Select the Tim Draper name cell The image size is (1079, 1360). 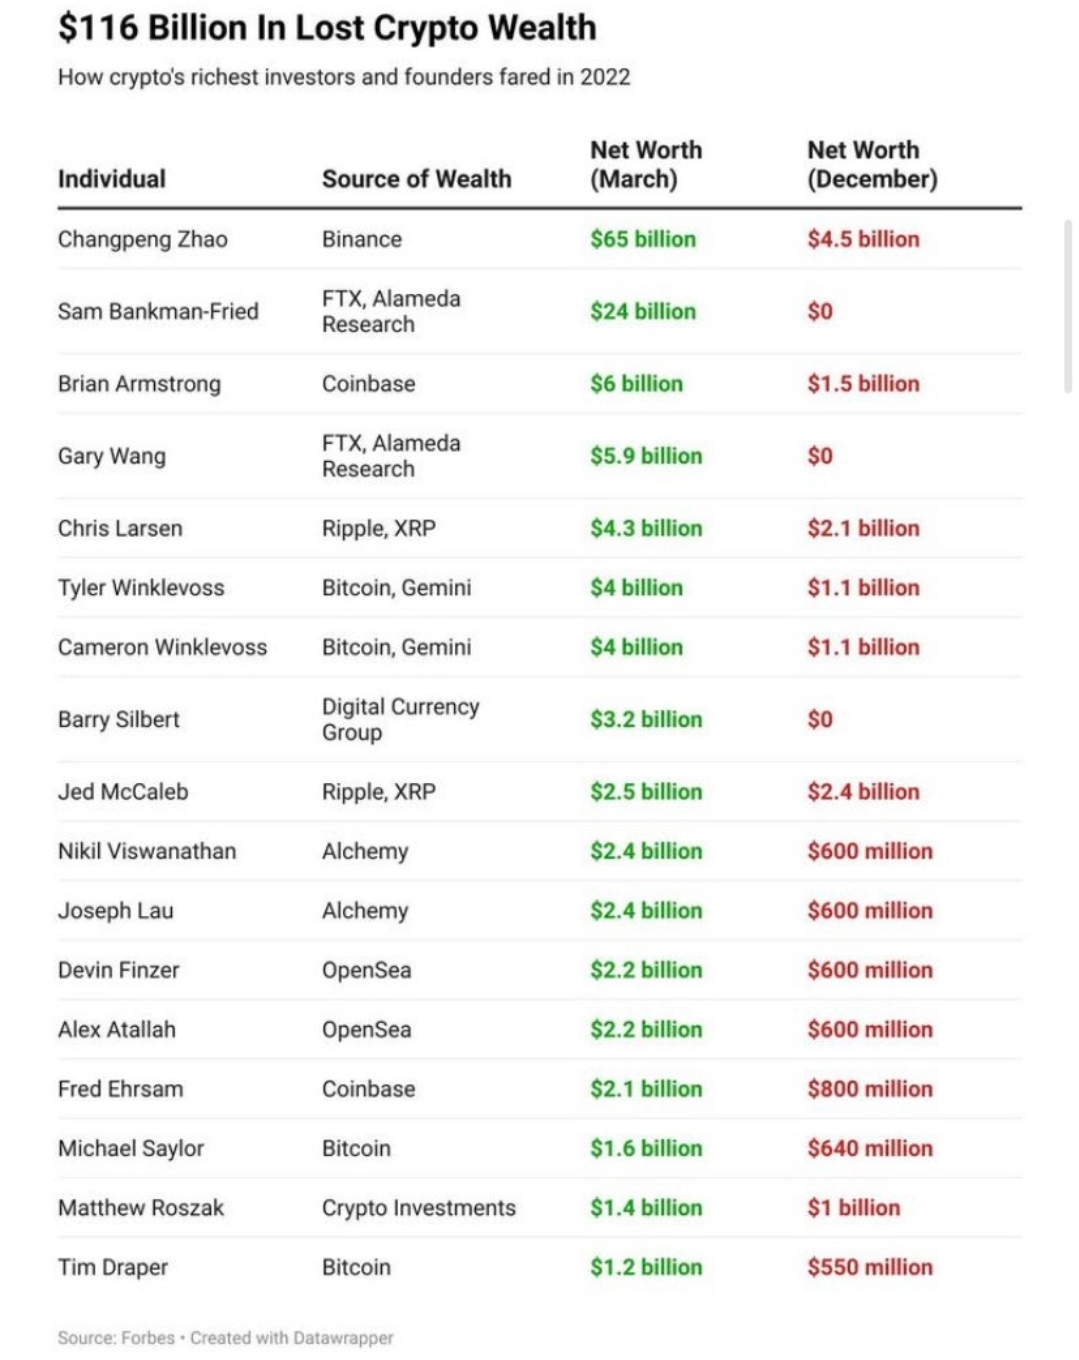point(113,1268)
